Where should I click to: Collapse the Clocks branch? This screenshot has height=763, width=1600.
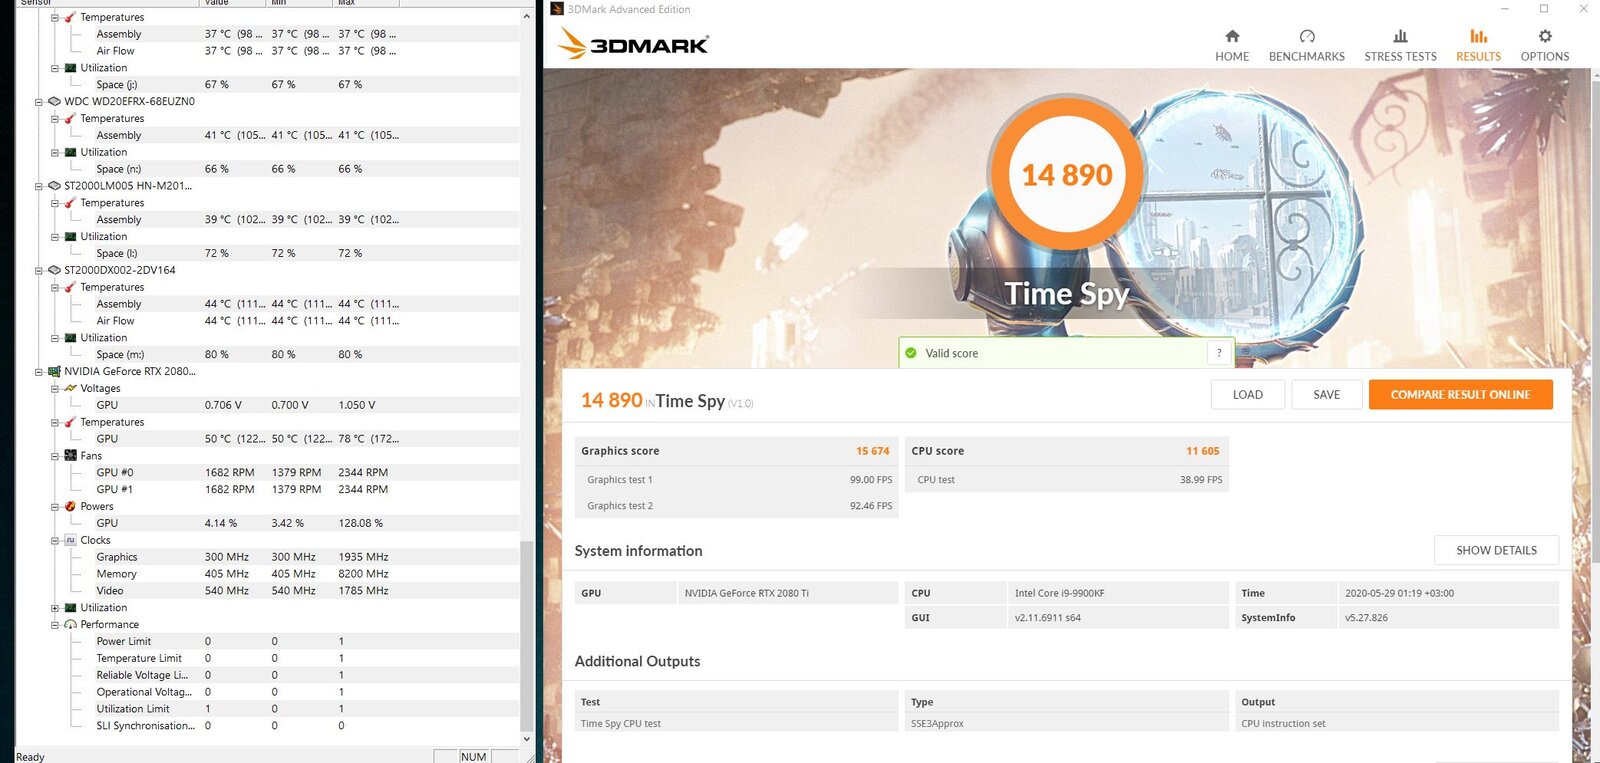[55, 540]
